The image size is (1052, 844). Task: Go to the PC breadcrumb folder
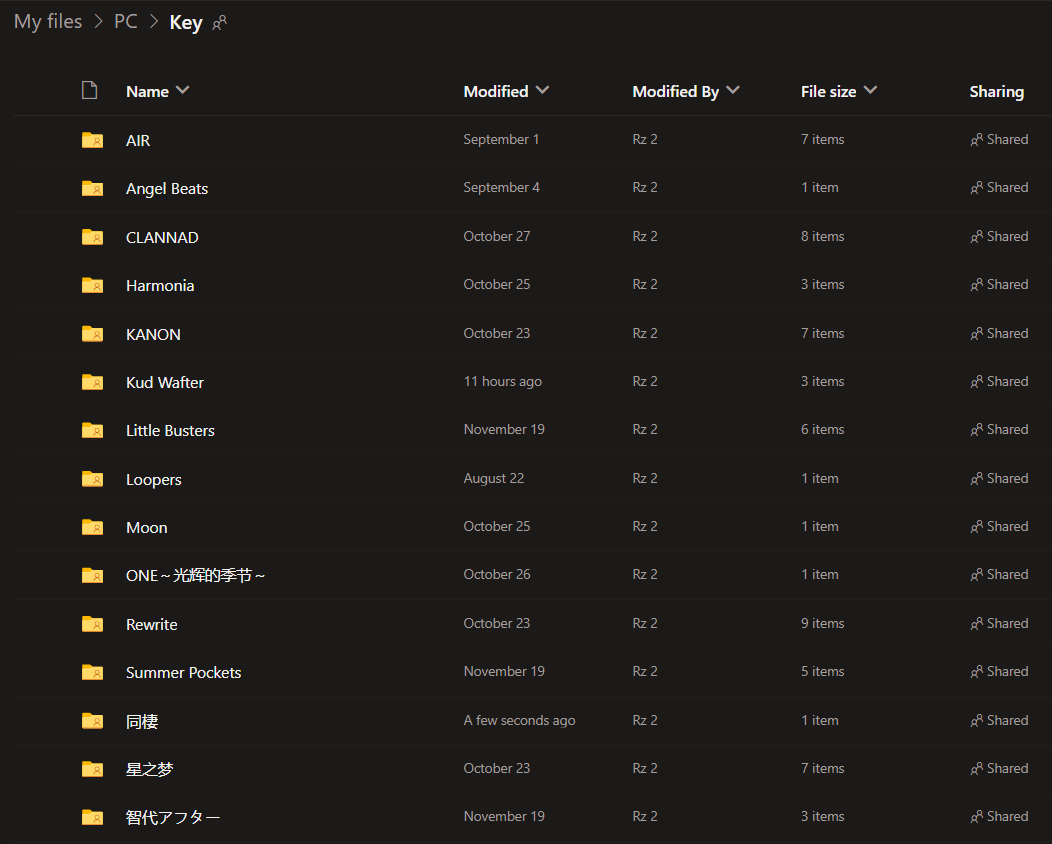tap(126, 22)
